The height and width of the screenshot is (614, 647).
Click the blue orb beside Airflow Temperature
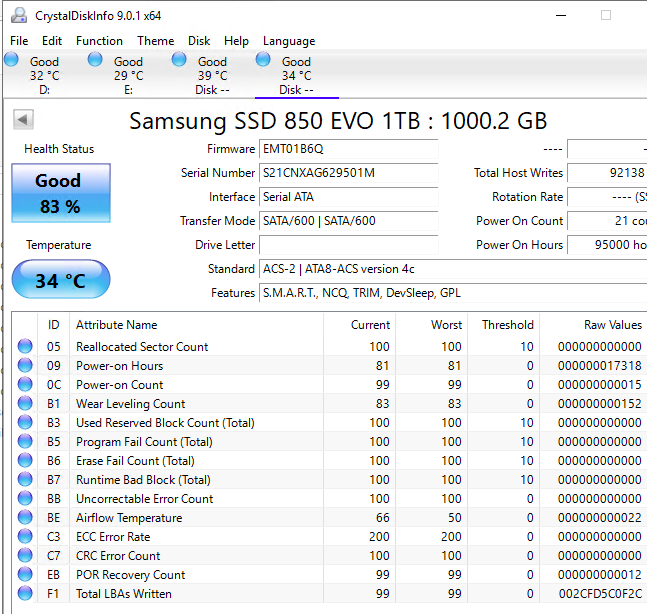pos(25,518)
